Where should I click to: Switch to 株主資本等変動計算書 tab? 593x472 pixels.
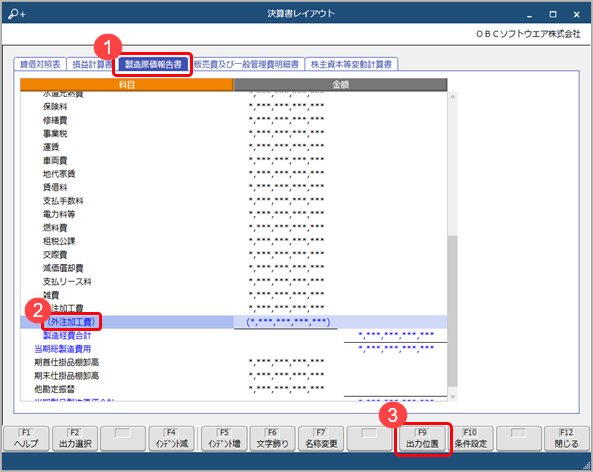(351, 64)
